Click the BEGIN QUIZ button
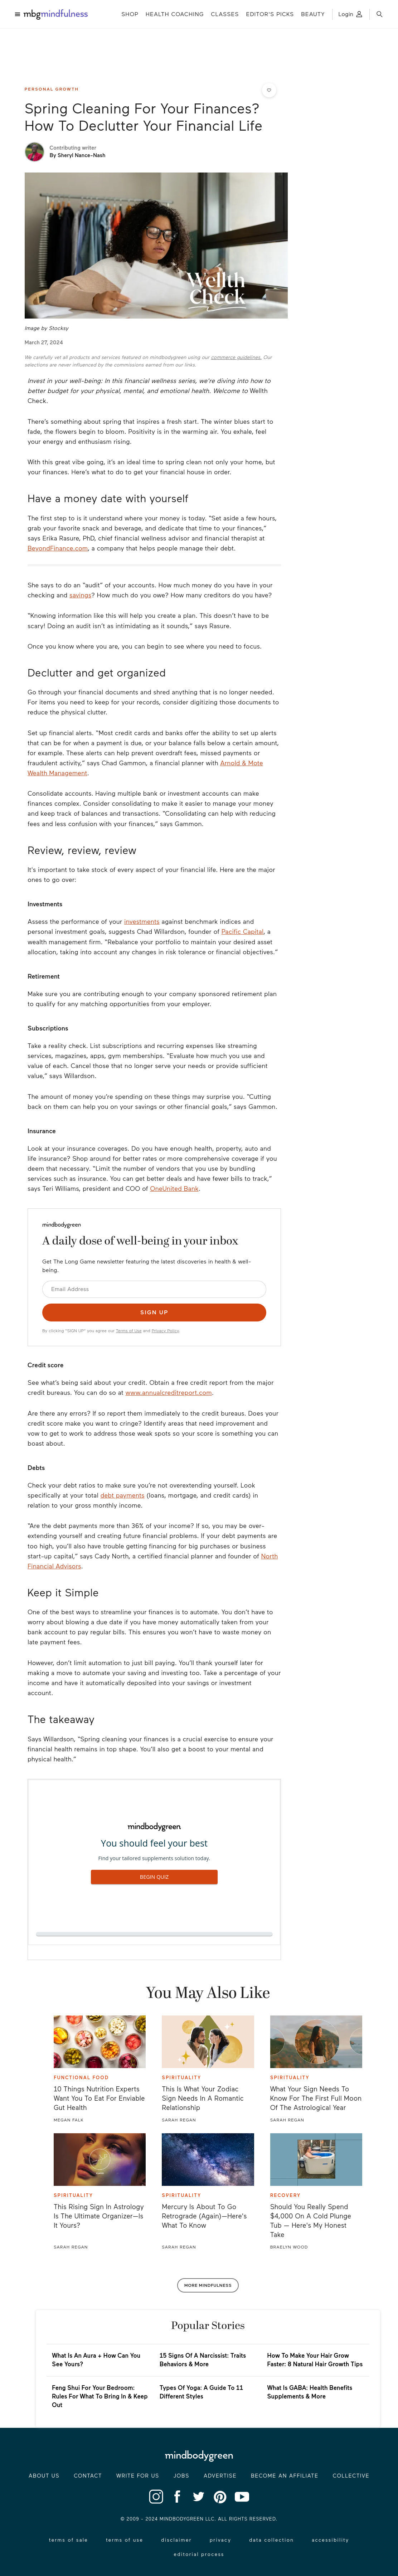The height and width of the screenshot is (2576, 398). point(154,1877)
